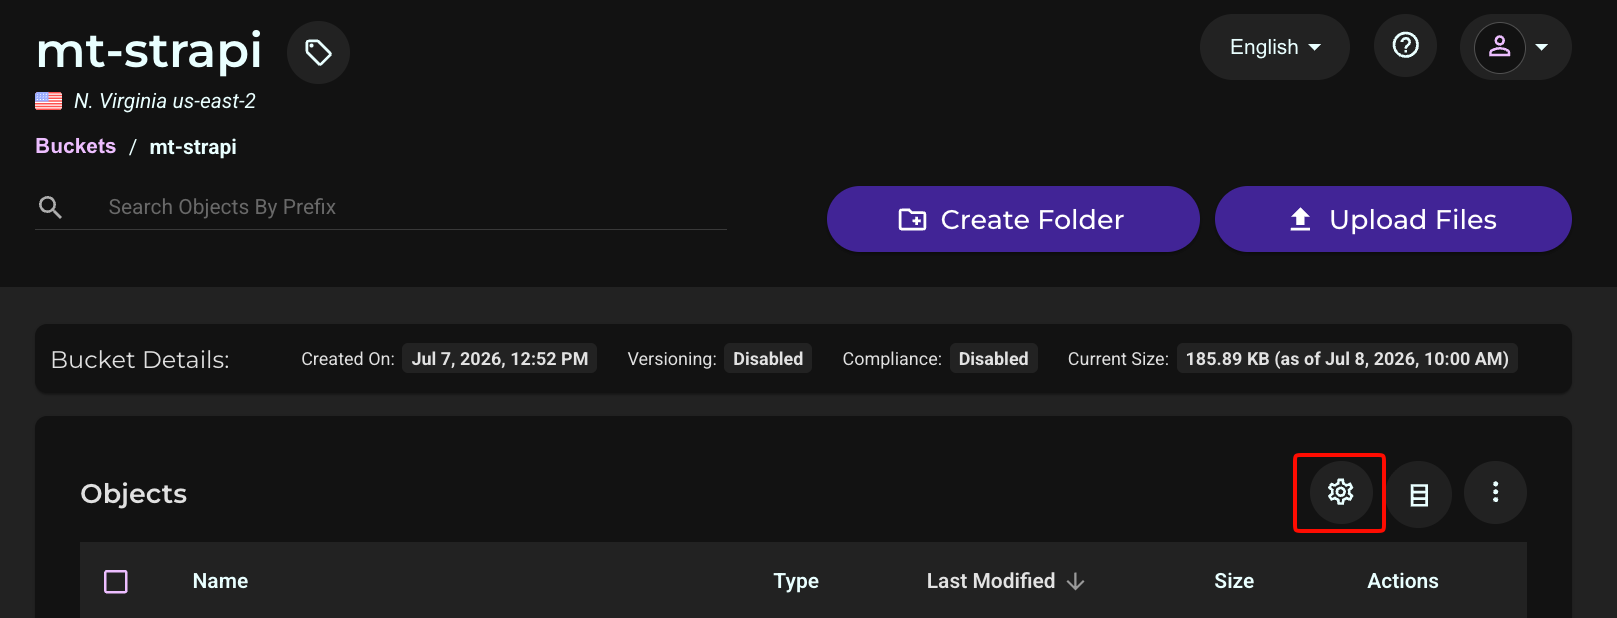This screenshot has height=618, width=1617.
Task: Open the help question mark icon
Action: coord(1405,45)
